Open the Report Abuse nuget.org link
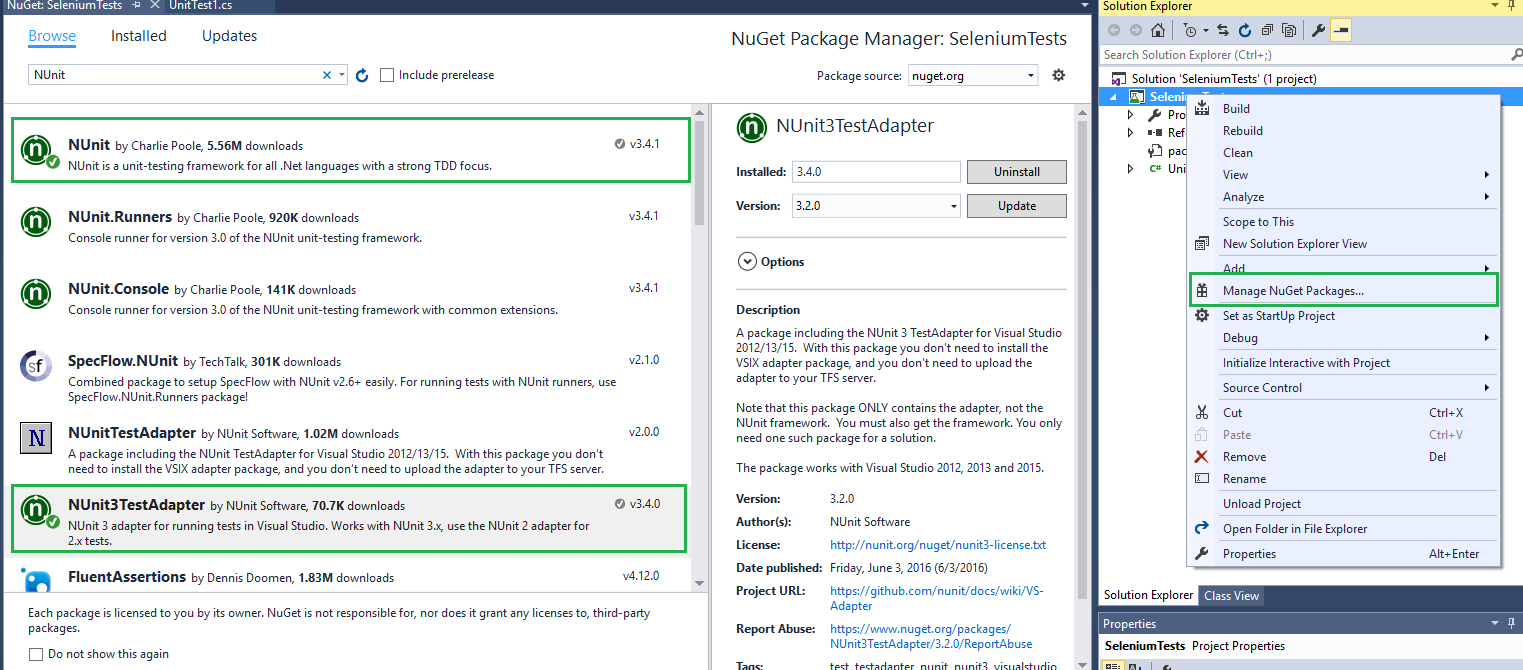 pos(931,636)
